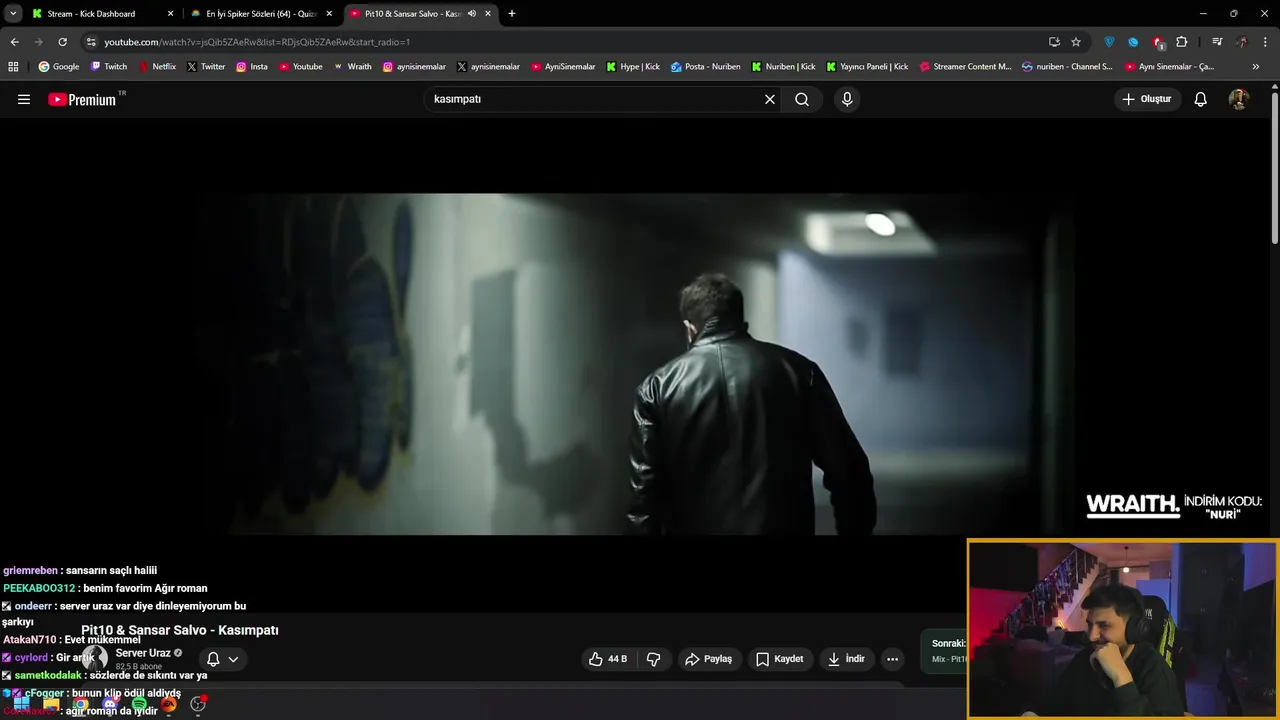Screen dimensions: 1280x720
Task: Open the Netflix bookmark
Action: point(157,67)
